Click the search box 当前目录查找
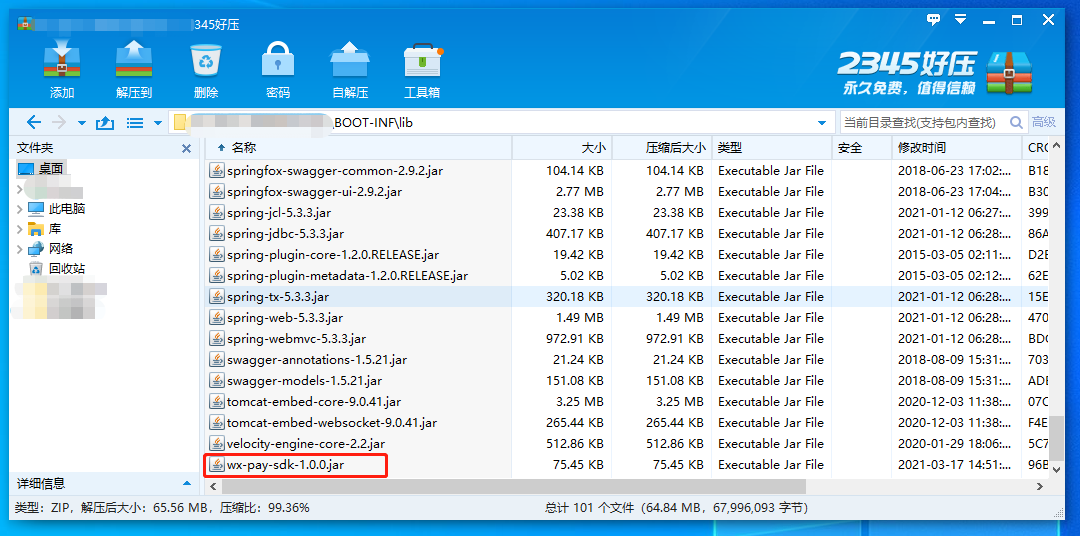This screenshot has height=536, width=1080. click(x=923, y=123)
